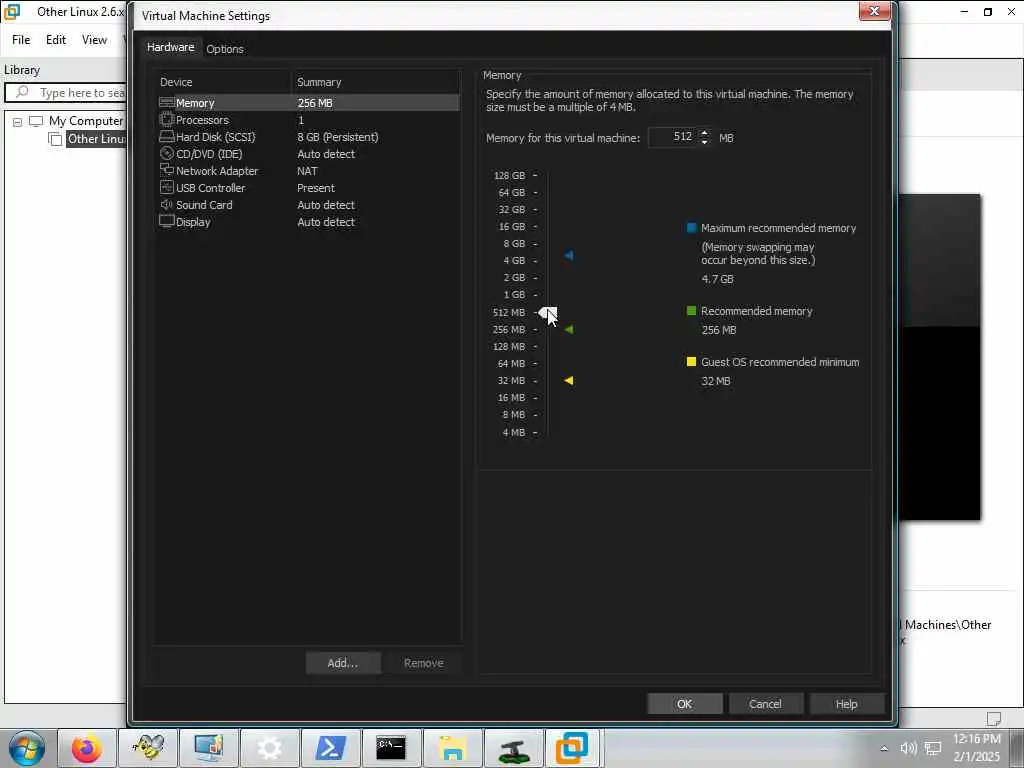Screen dimensions: 1024x768
Task: Click the '16 GB' scale label
Action: (x=512, y=226)
